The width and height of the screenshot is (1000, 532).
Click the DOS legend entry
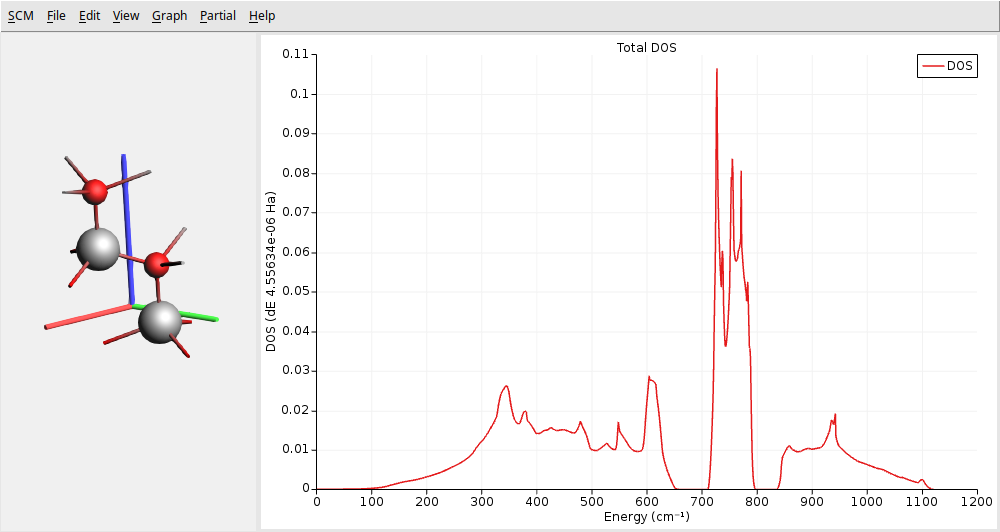pos(959,66)
